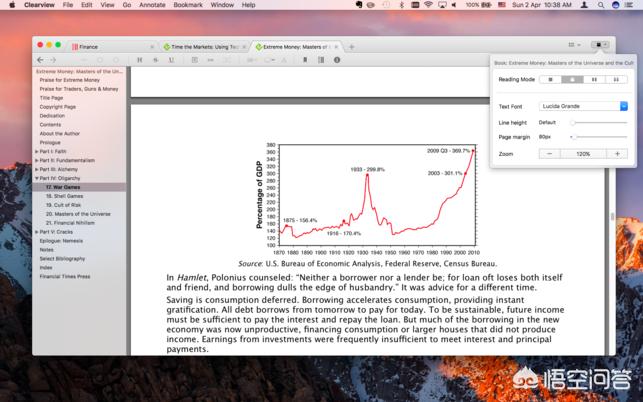Open the Spotlight search magnifier
The image size is (643, 402).
pyautogui.click(x=601, y=5)
